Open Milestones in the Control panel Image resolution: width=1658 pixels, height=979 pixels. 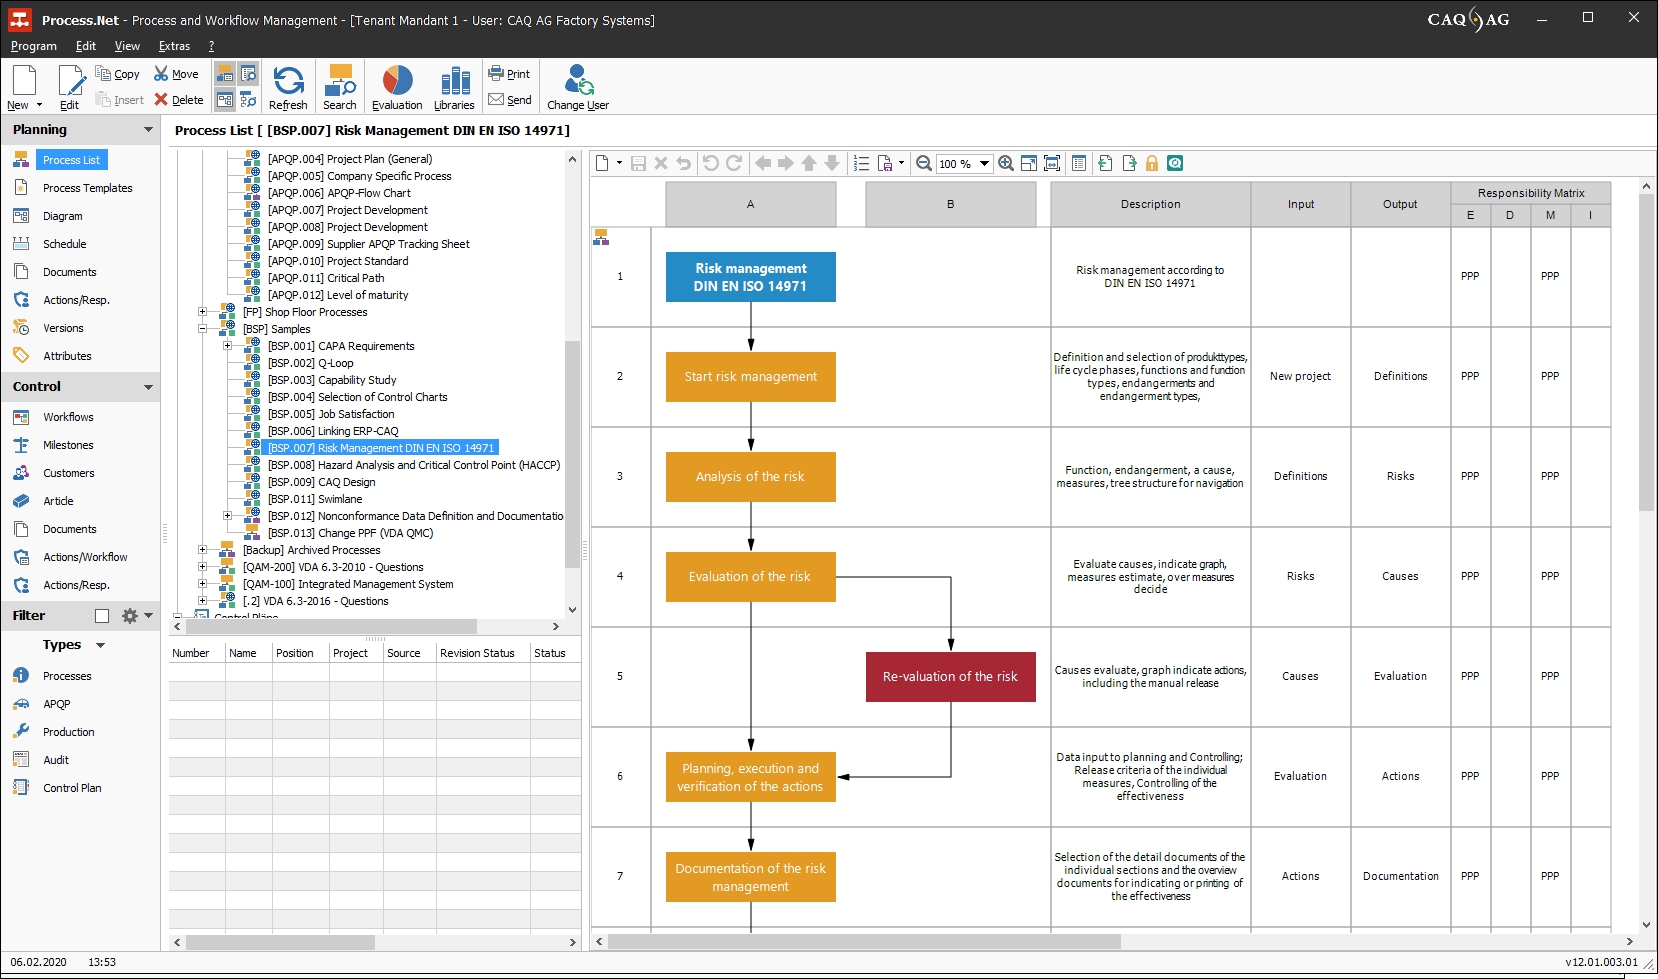[68, 445]
